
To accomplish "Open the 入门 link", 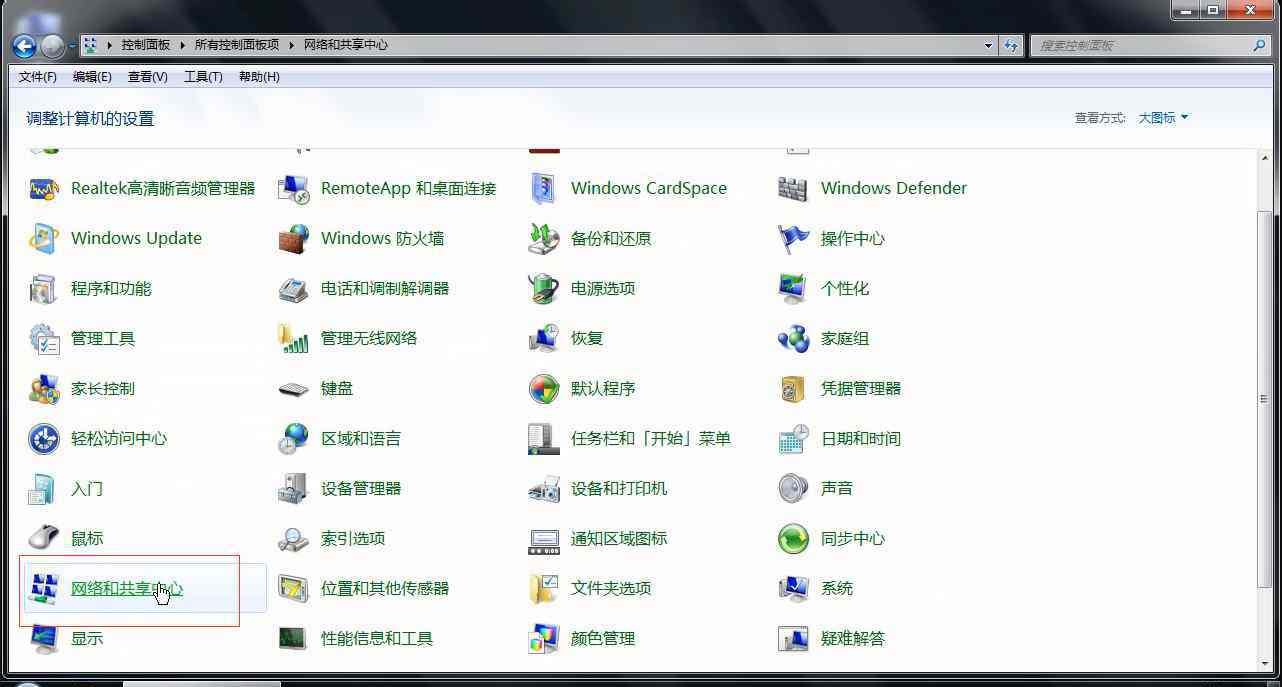I will tap(87, 489).
